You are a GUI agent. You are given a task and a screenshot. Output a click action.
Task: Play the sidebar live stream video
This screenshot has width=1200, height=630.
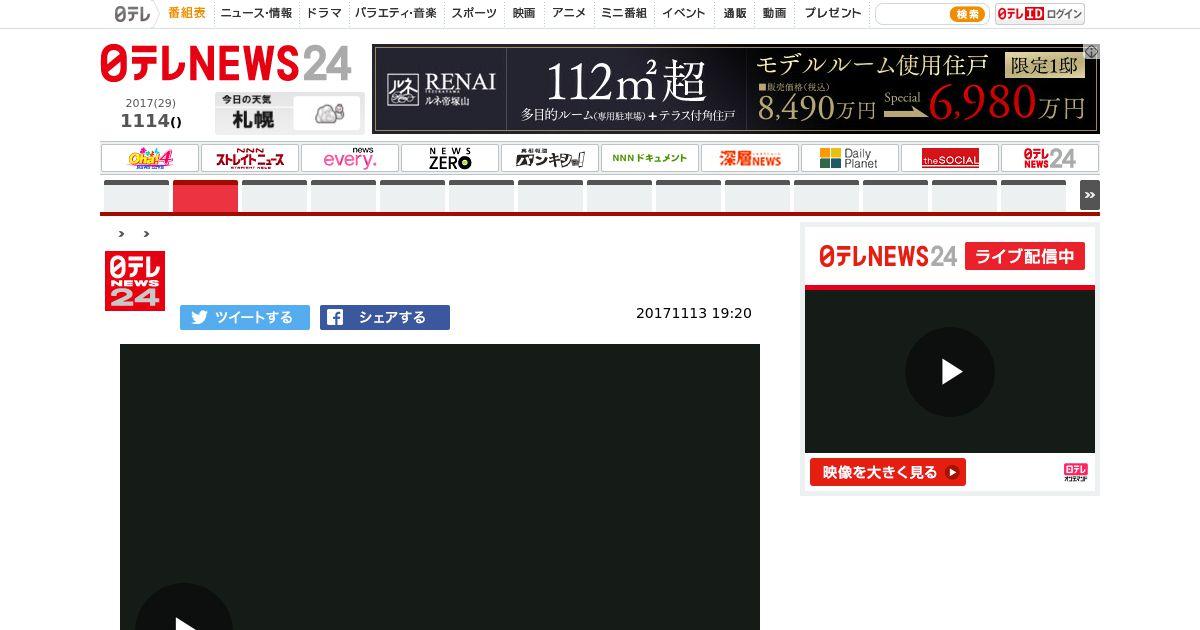pyautogui.click(x=950, y=372)
